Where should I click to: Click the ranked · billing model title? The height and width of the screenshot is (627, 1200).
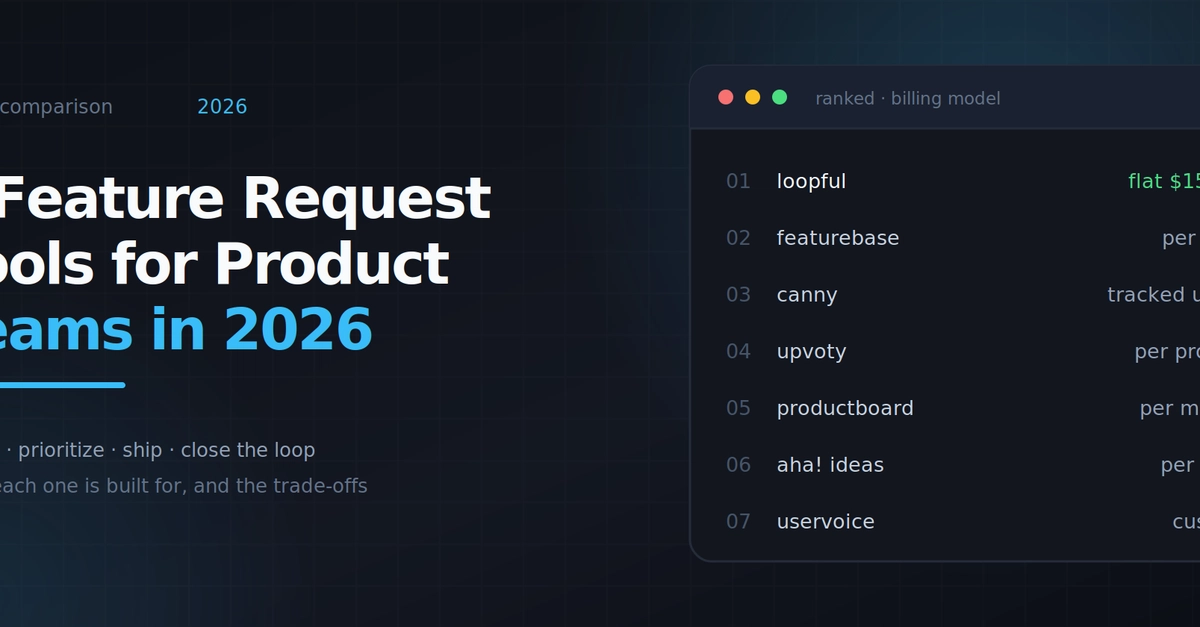(908, 98)
